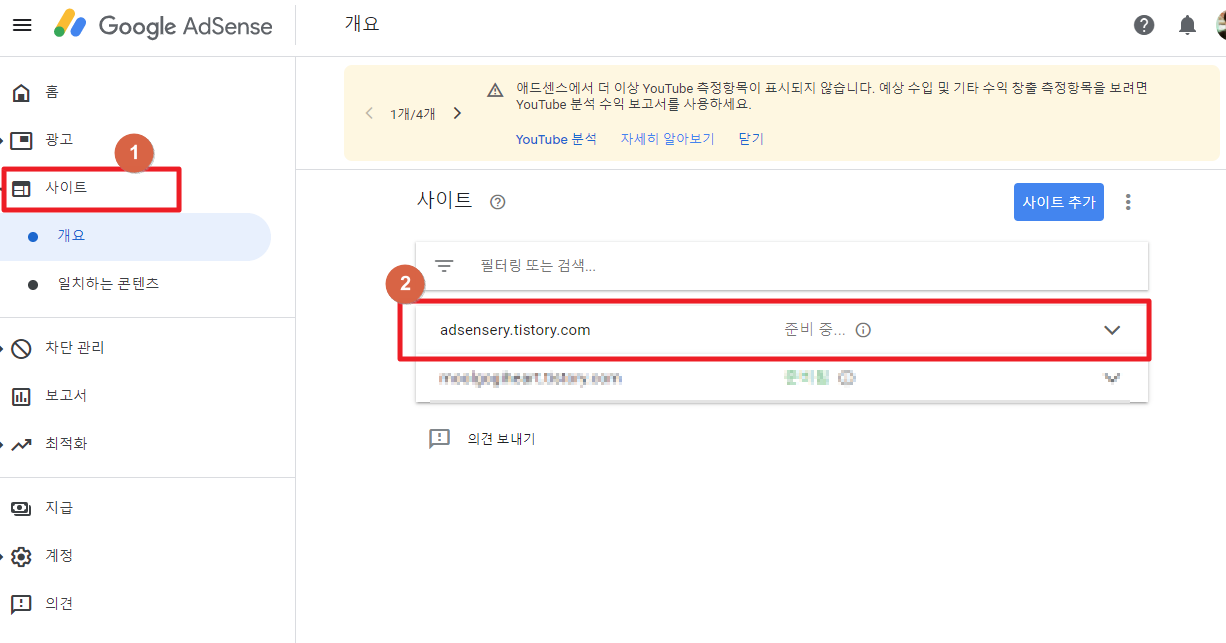
Task: Click the help icon next to 사이트 heading
Action: (x=497, y=202)
